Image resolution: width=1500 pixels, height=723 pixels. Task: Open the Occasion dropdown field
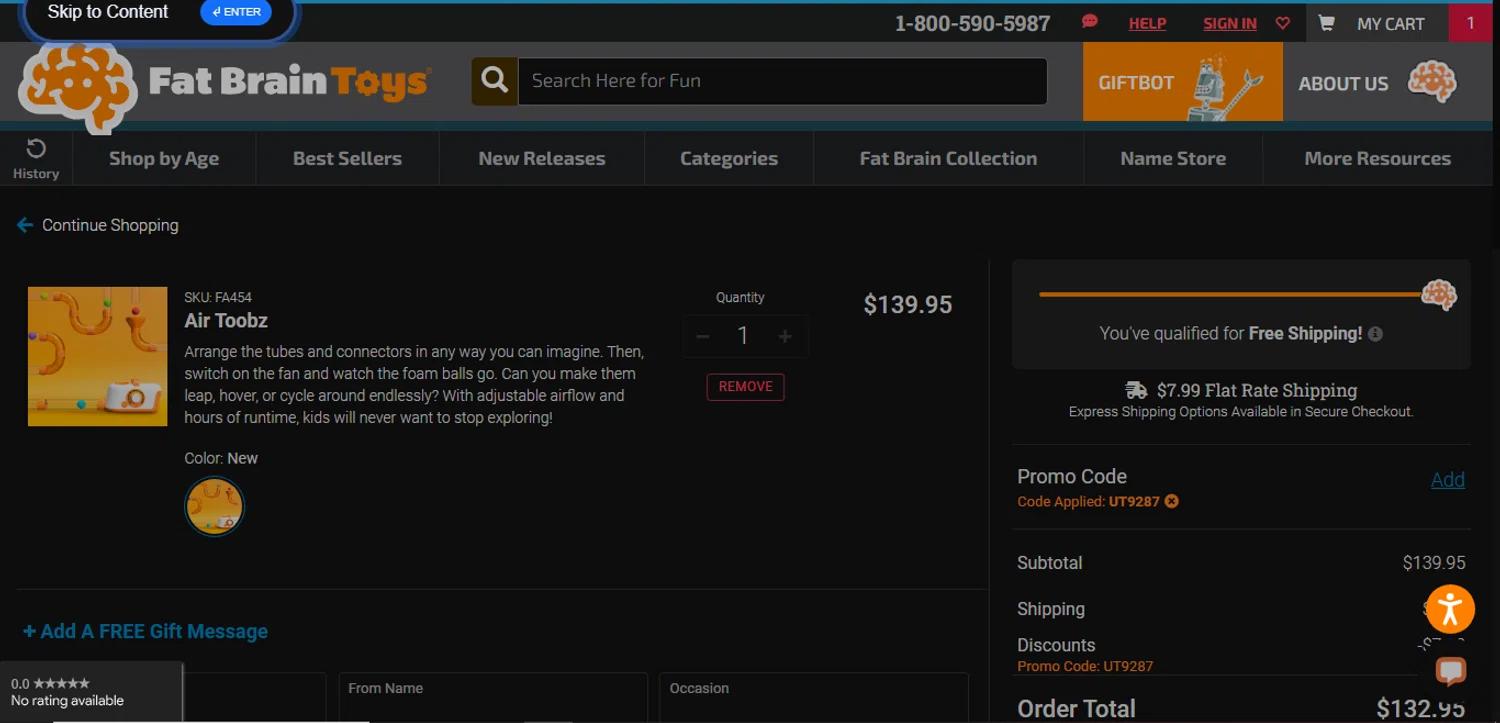tap(813, 697)
